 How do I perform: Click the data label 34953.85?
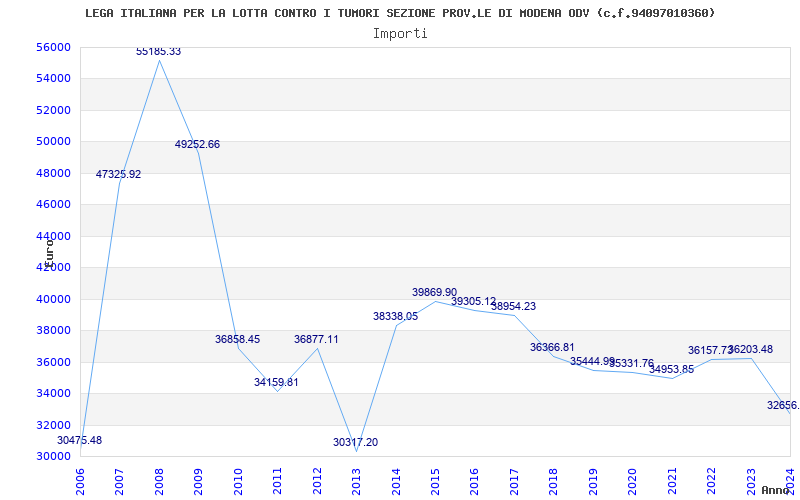(x=671, y=369)
